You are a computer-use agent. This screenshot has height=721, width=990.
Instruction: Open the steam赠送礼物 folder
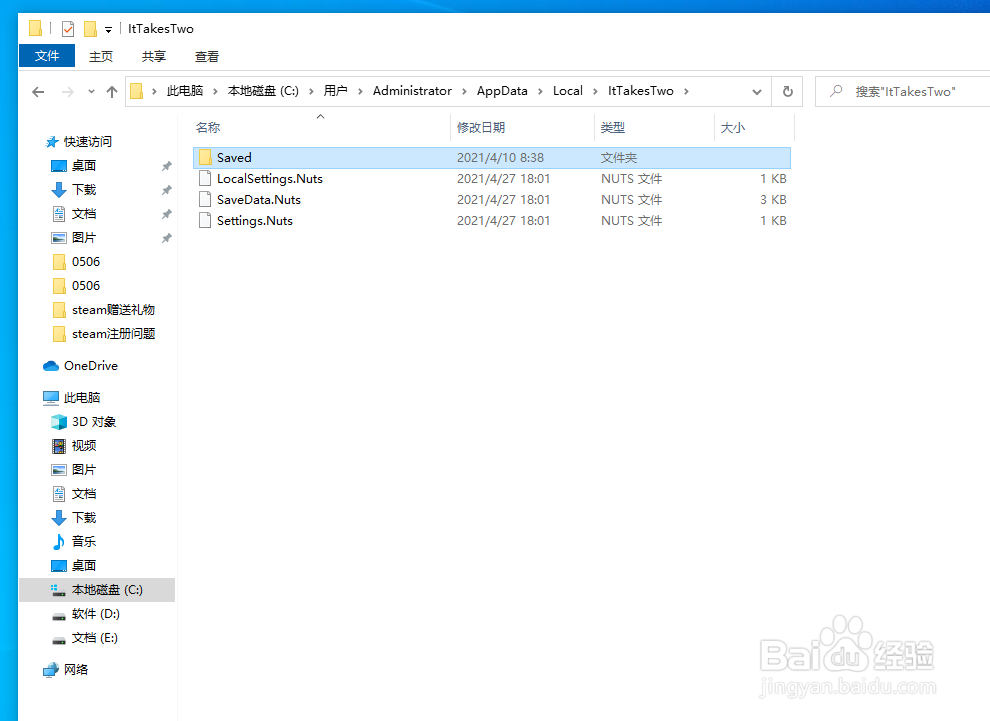(x=113, y=310)
